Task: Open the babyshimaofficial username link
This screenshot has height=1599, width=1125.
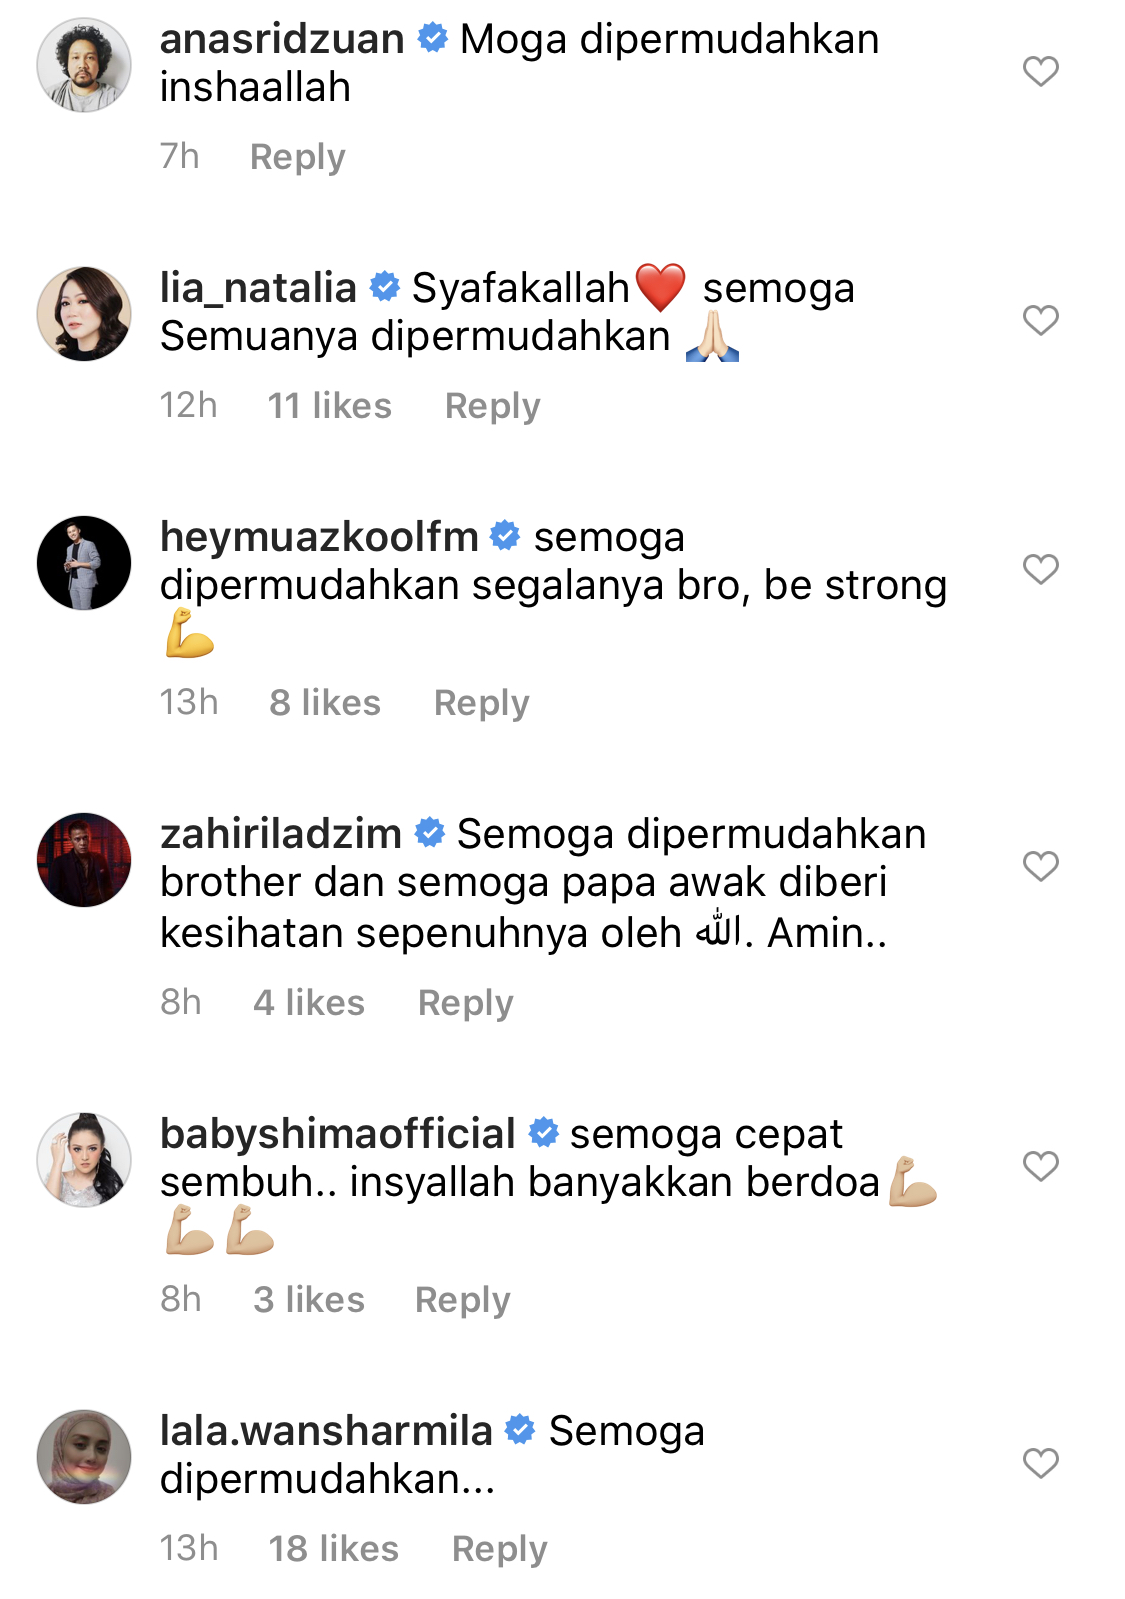Action: [338, 1134]
